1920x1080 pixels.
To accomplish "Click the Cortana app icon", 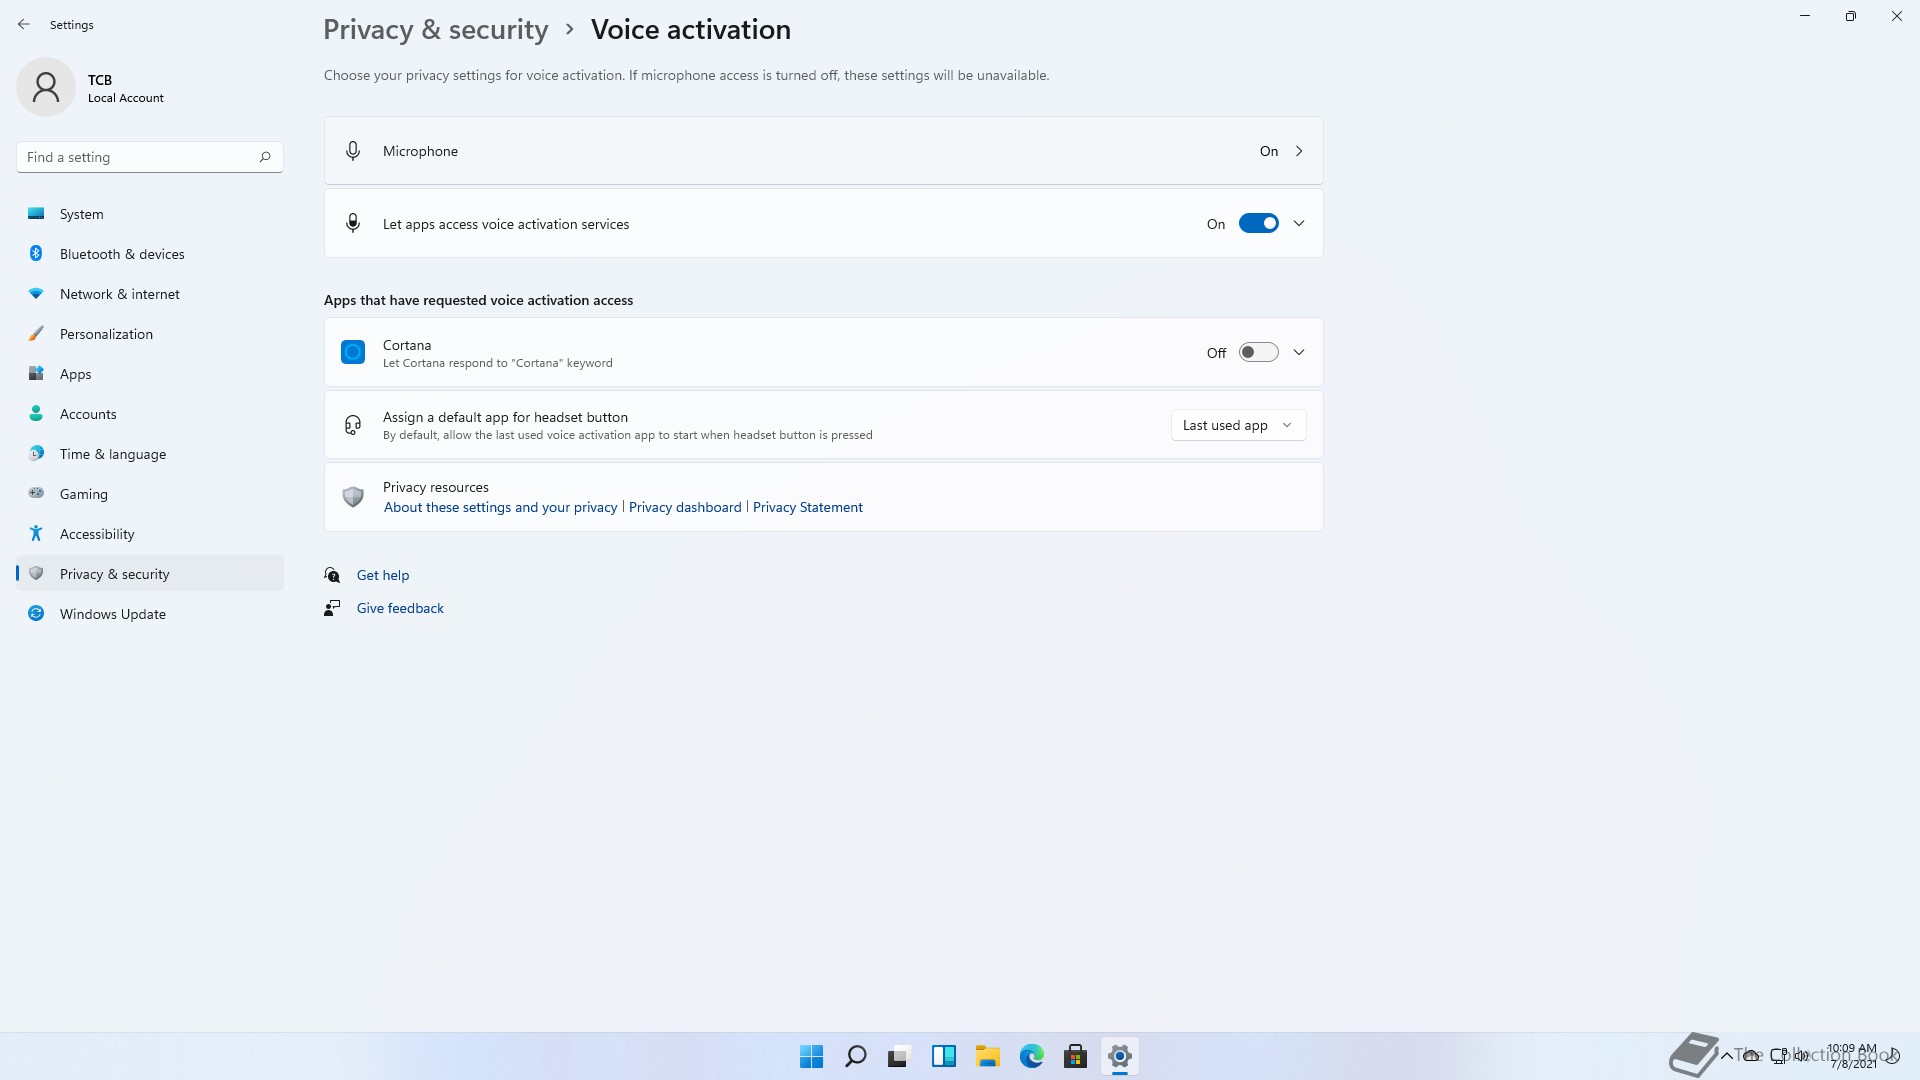I will 353,352.
